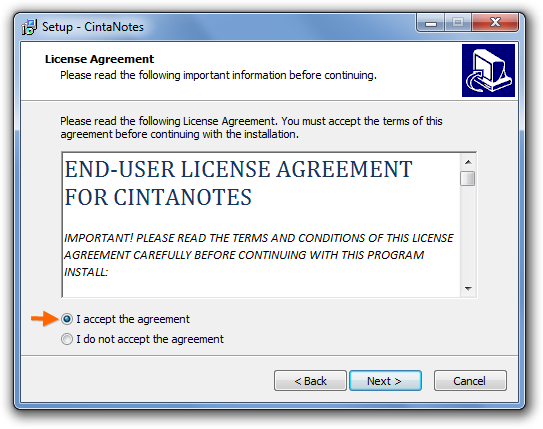The image size is (543, 429).
Task: Go to previous step with the Back button
Action: 310,381
